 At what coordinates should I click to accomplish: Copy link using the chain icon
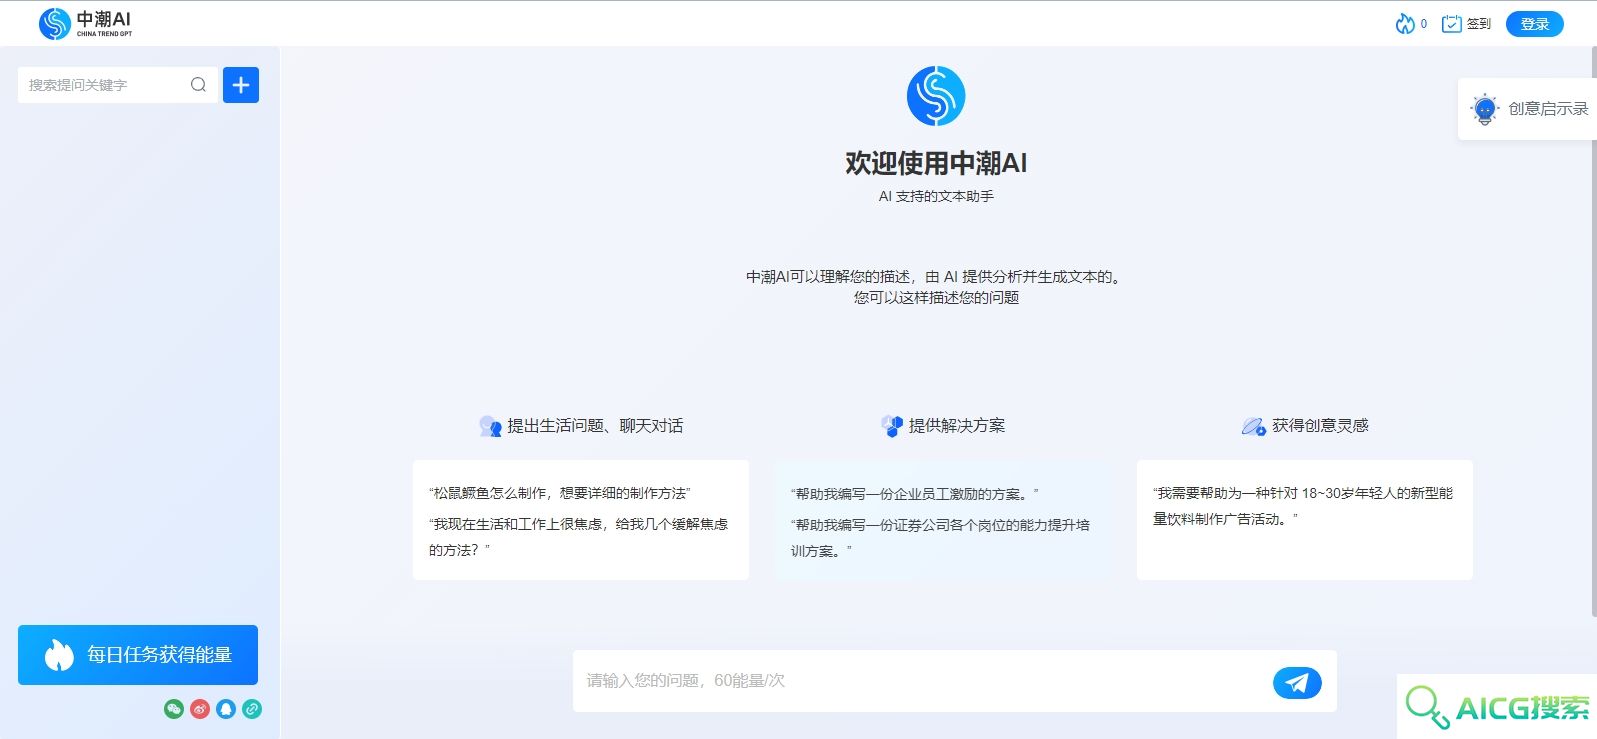(252, 709)
